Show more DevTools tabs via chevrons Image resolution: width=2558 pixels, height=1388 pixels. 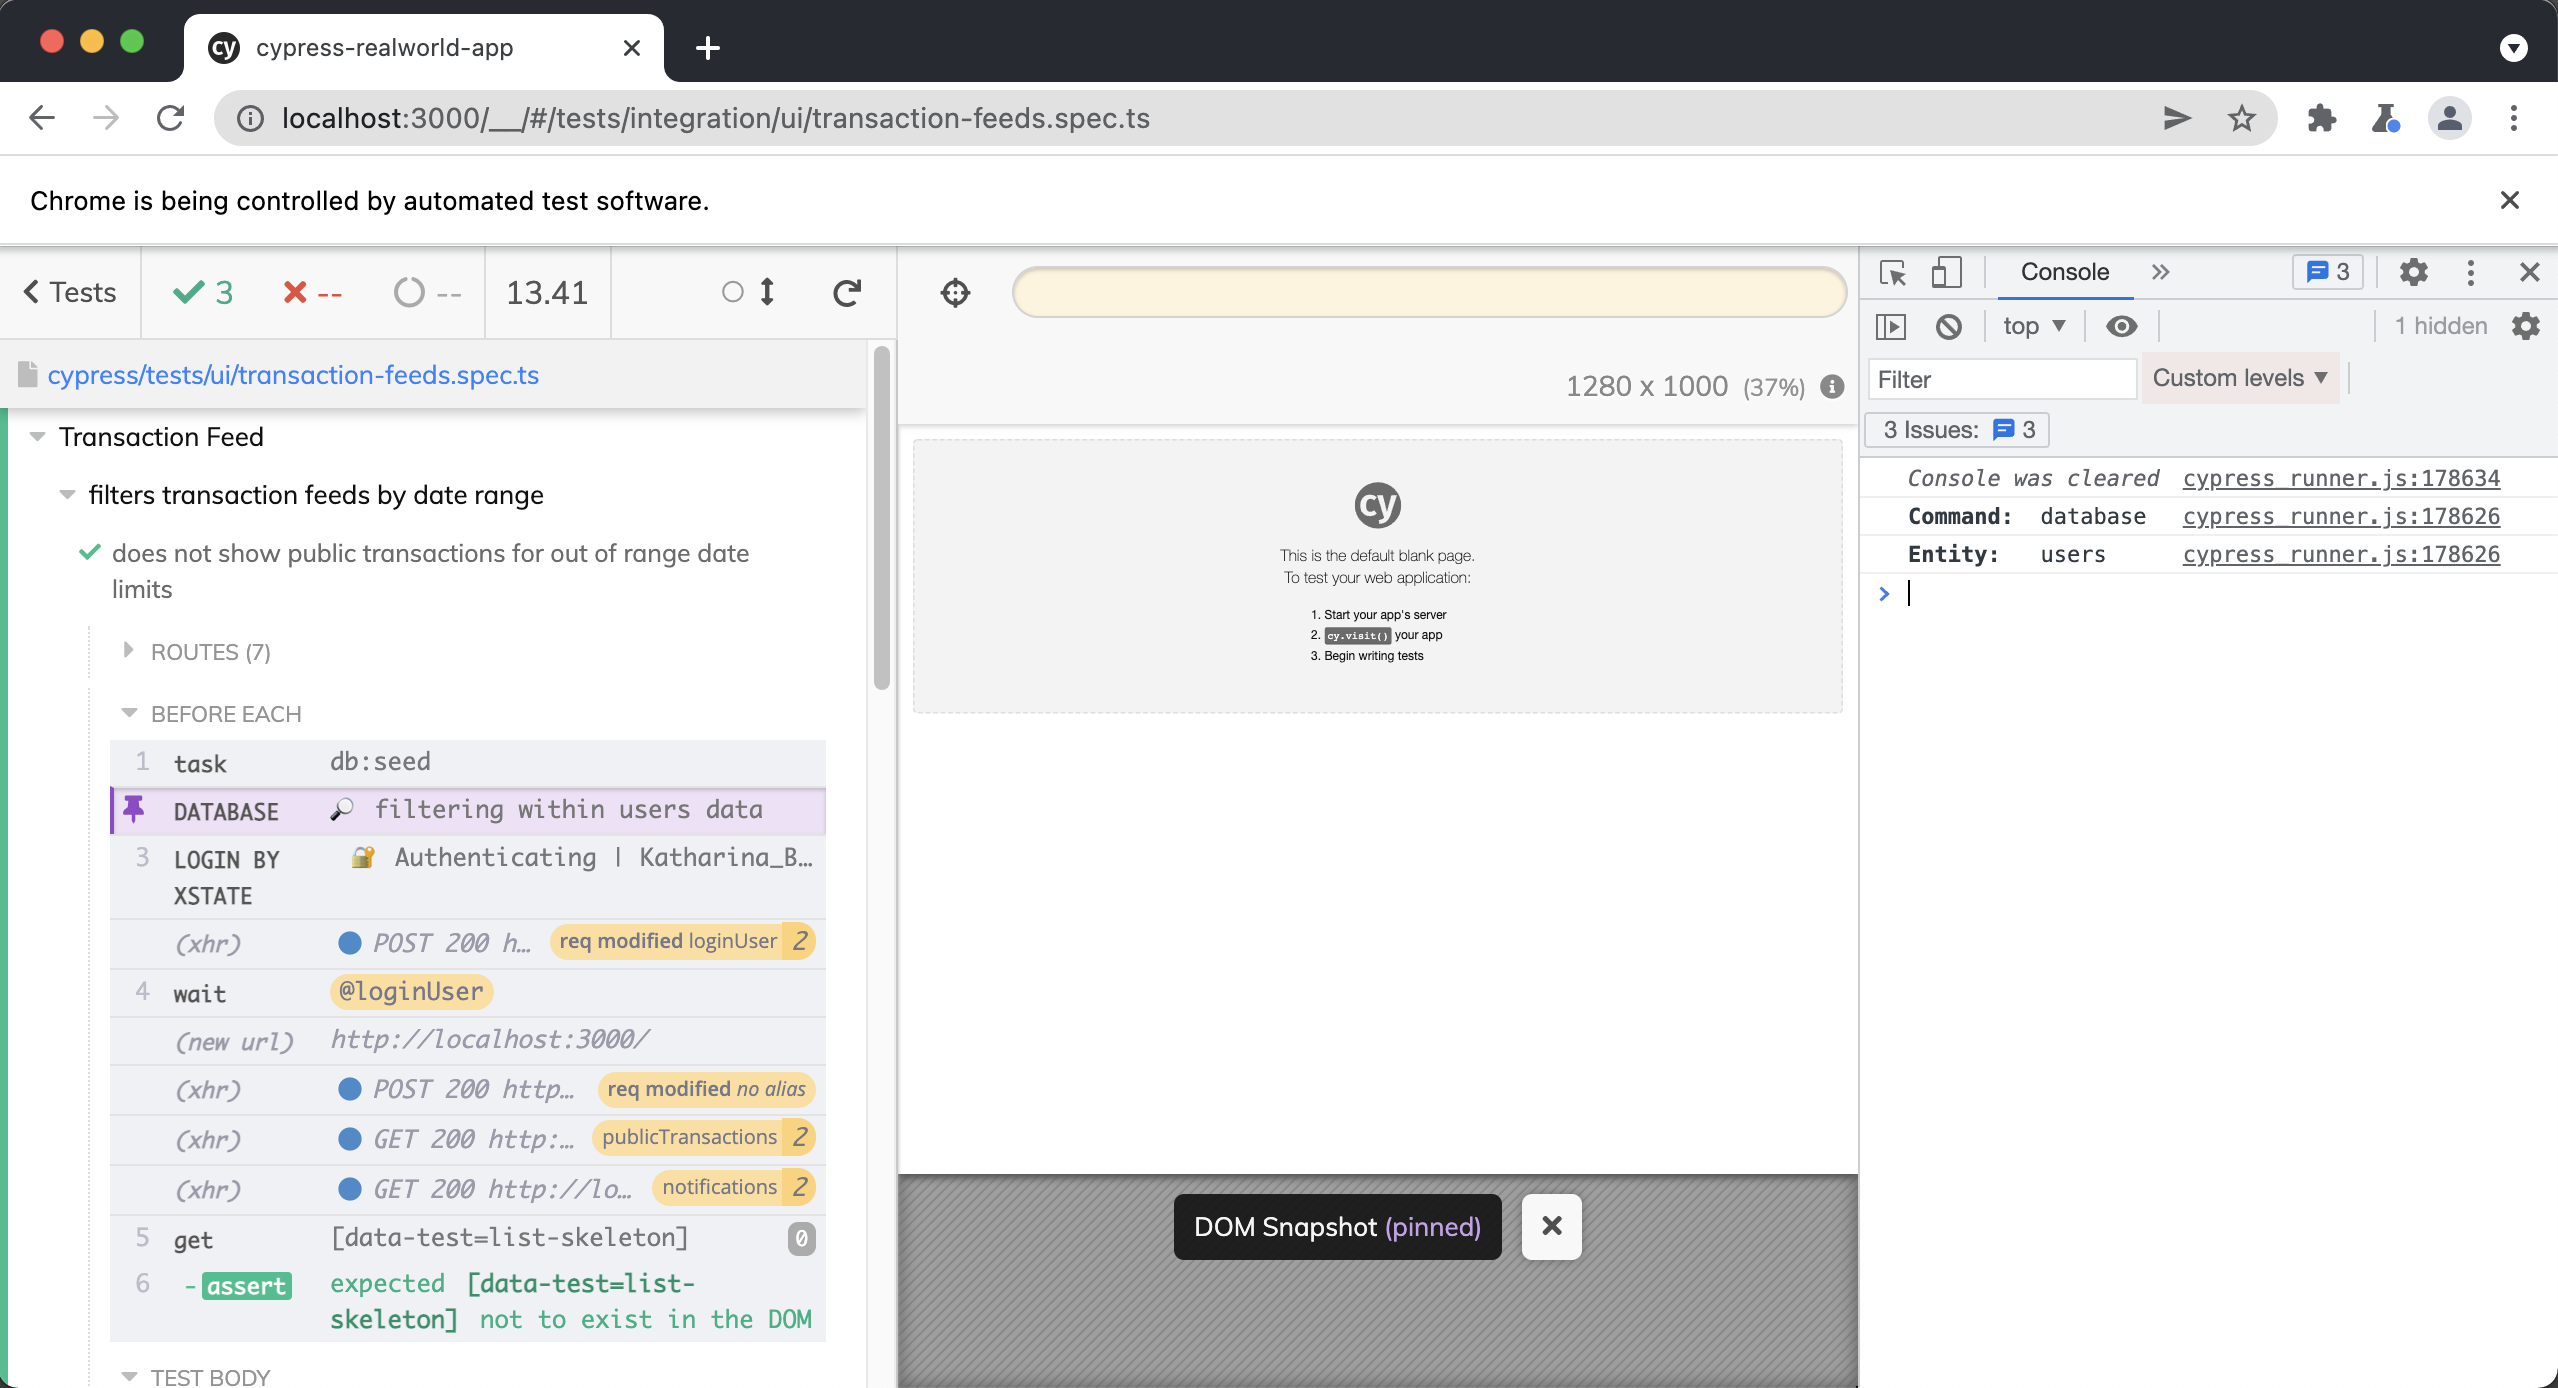[2160, 272]
